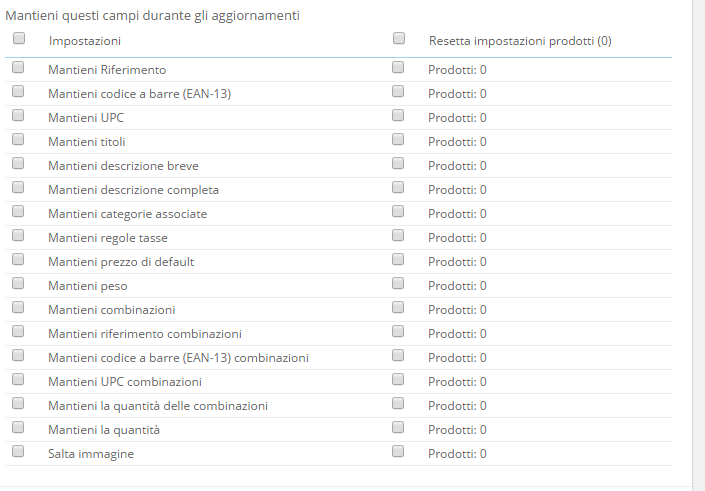Toggle the 'Salta immagine' checkbox
Image resolution: width=705 pixels, height=491 pixels.
point(18,452)
